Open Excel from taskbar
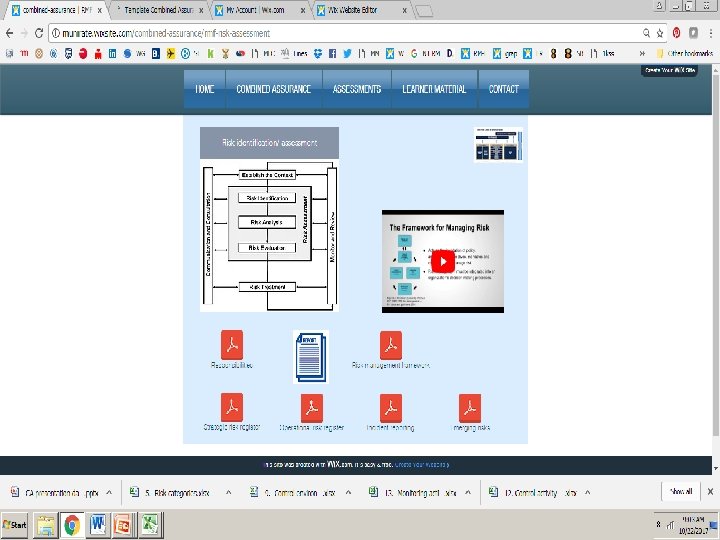720x540 pixels. tap(150, 525)
